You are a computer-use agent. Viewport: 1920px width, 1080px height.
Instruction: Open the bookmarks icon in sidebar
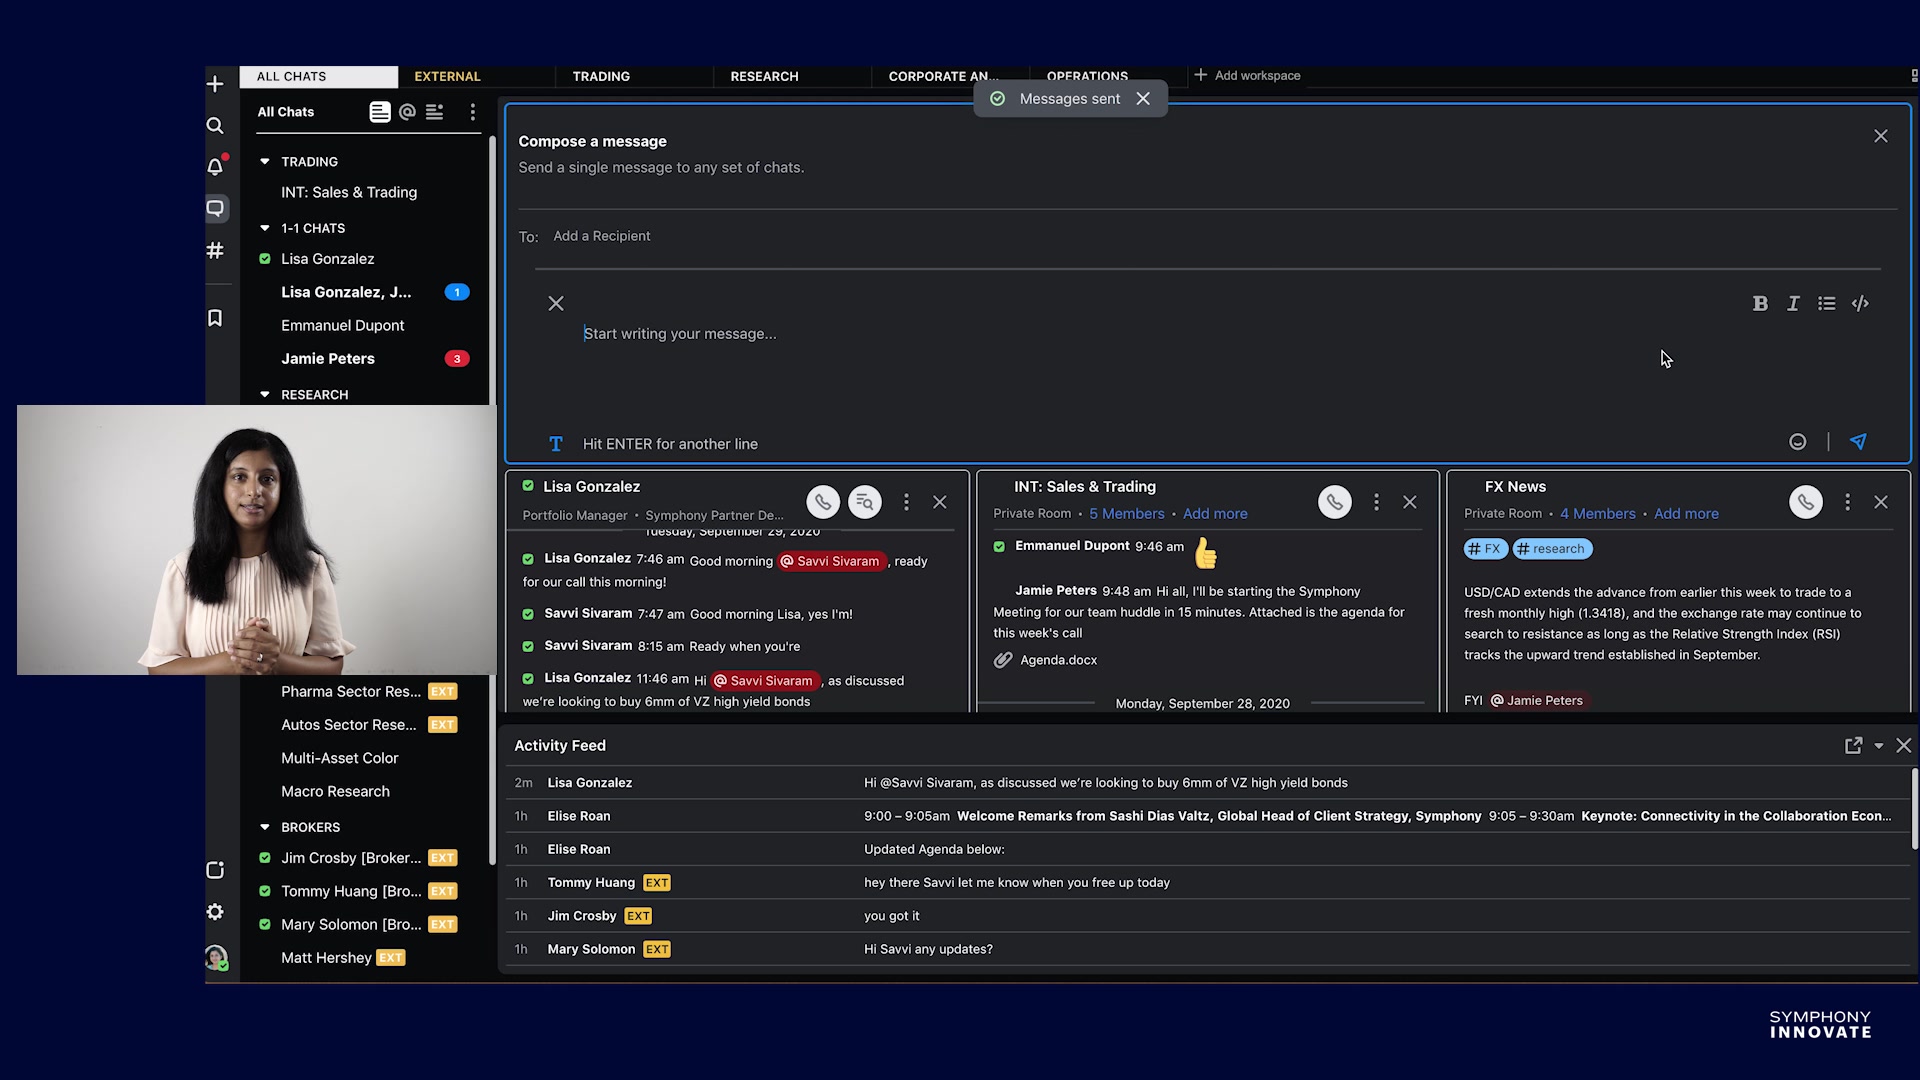click(x=215, y=317)
